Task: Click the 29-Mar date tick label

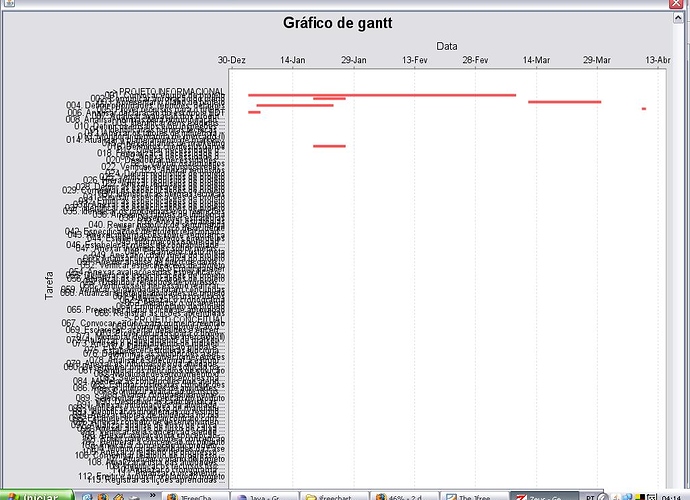Action: [x=597, y=60]
